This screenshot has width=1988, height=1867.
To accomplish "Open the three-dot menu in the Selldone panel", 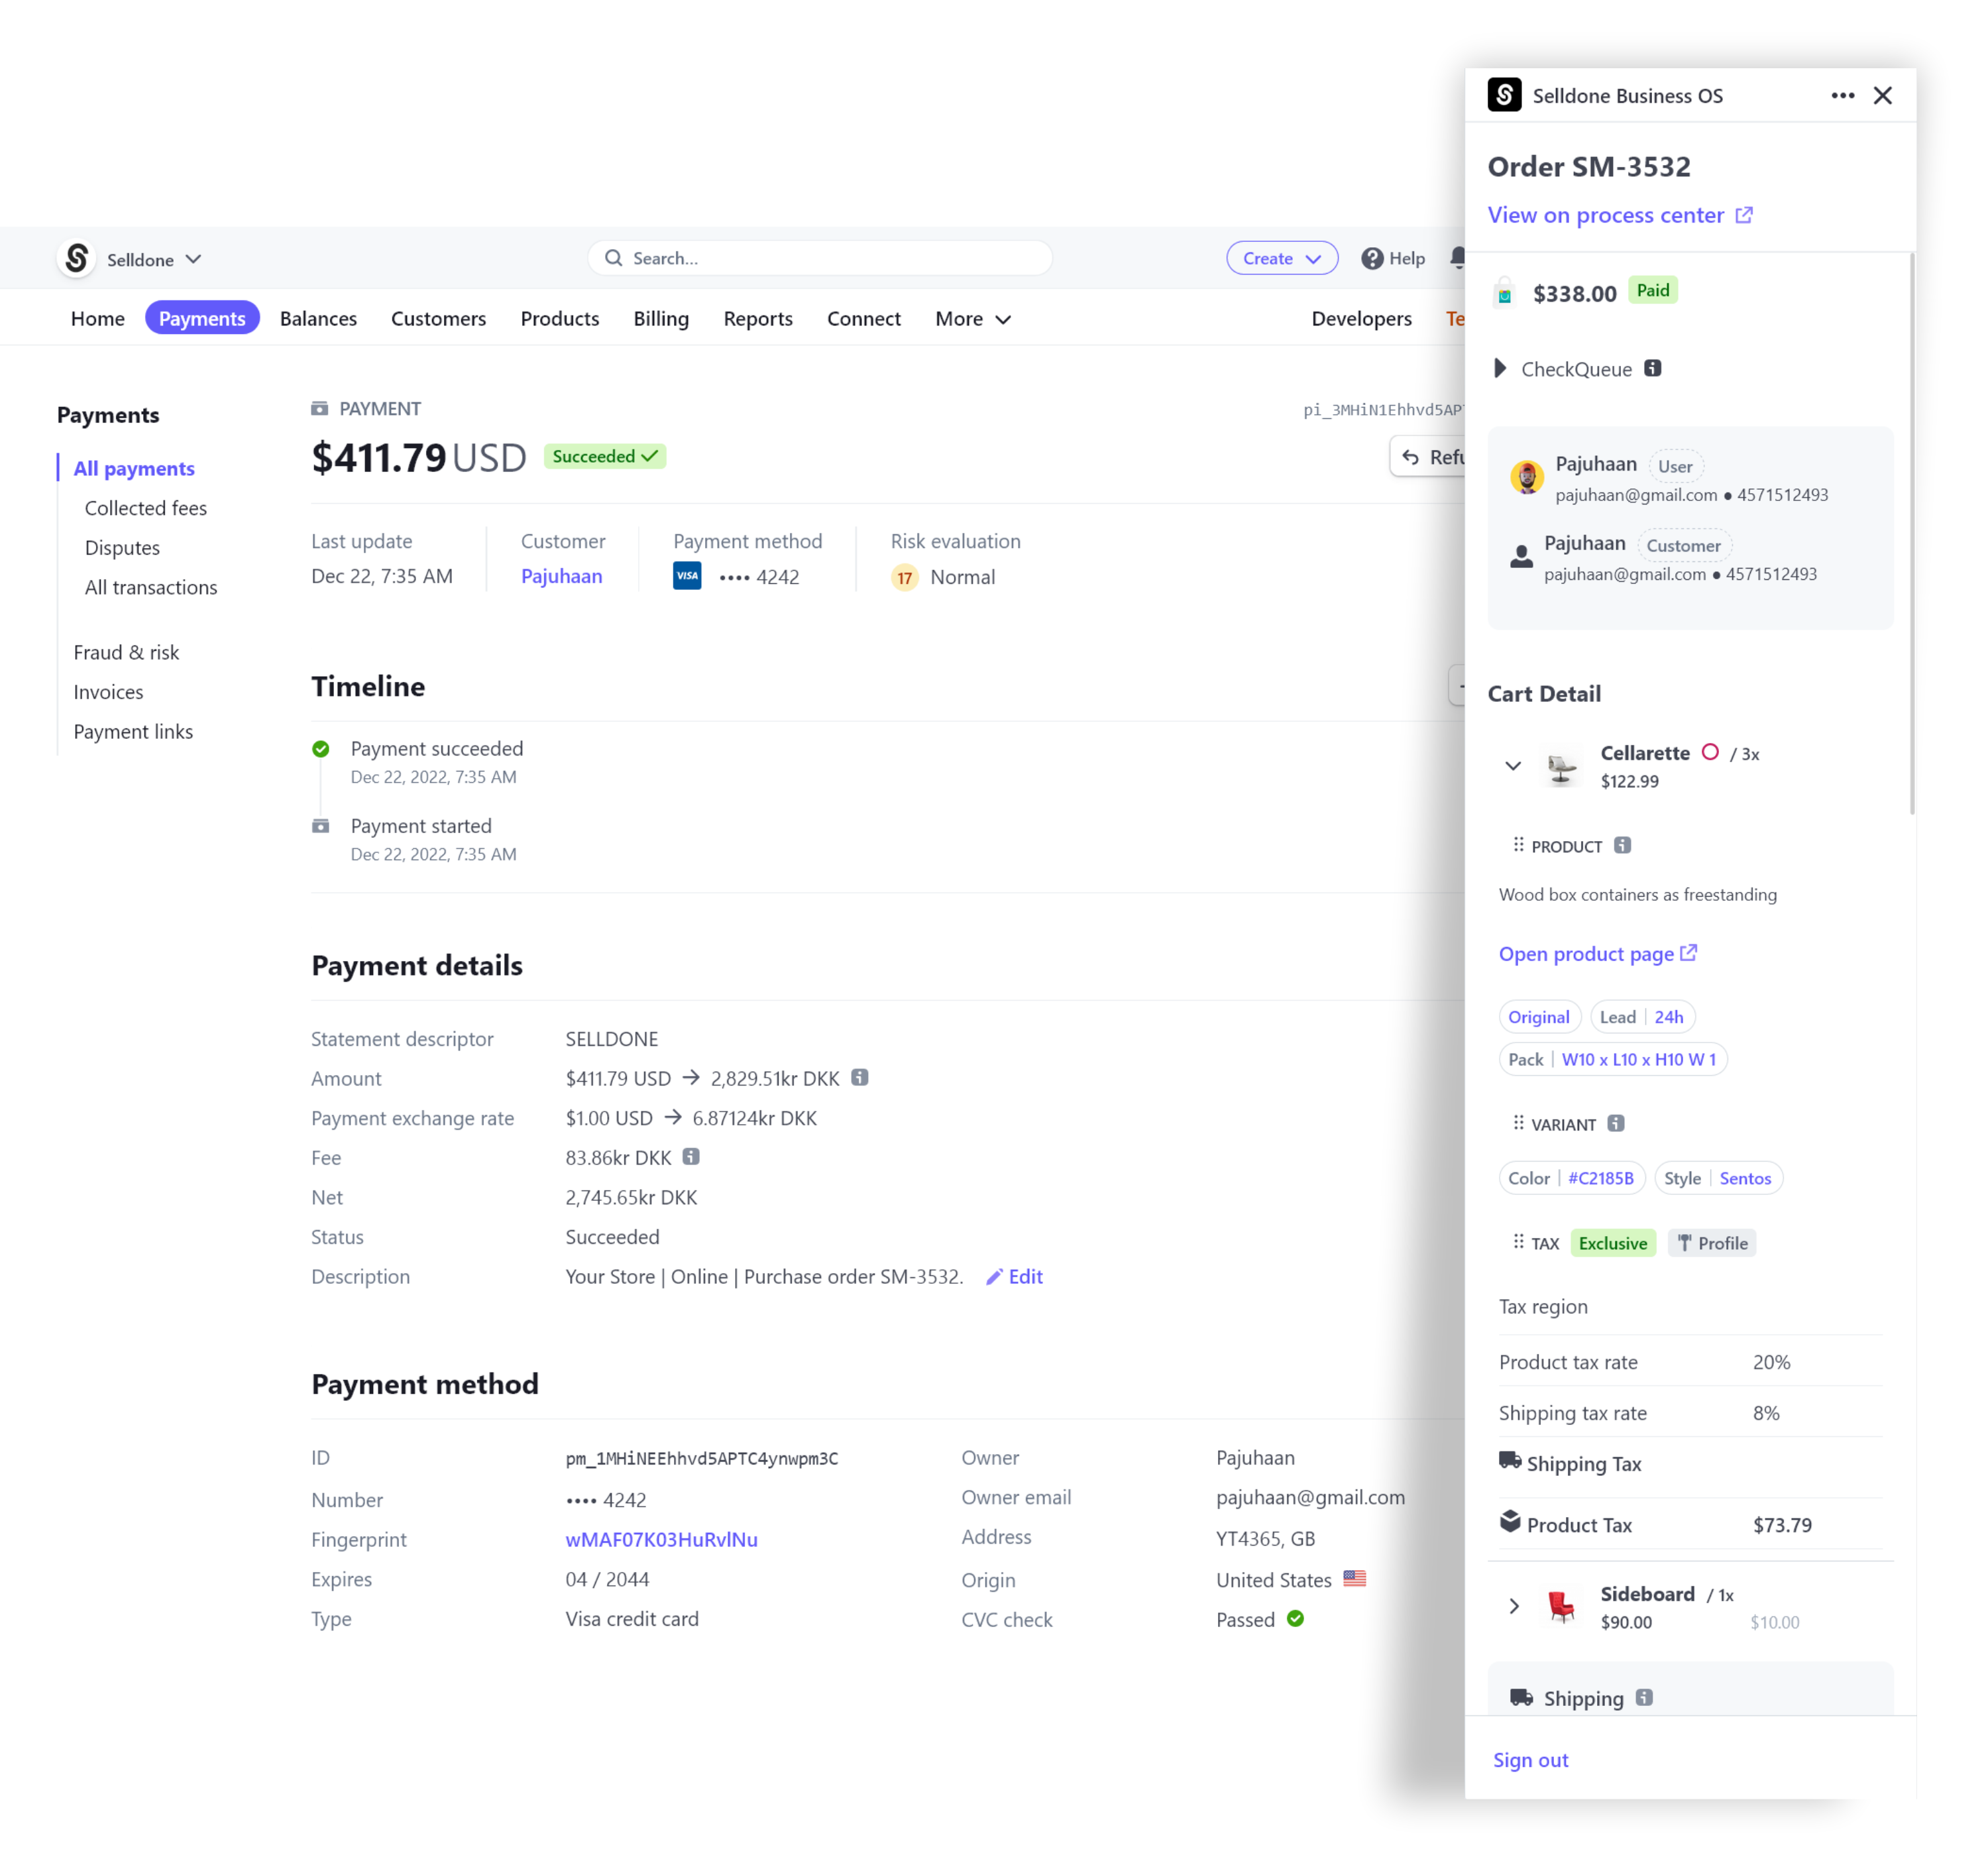I will 1842,95.
